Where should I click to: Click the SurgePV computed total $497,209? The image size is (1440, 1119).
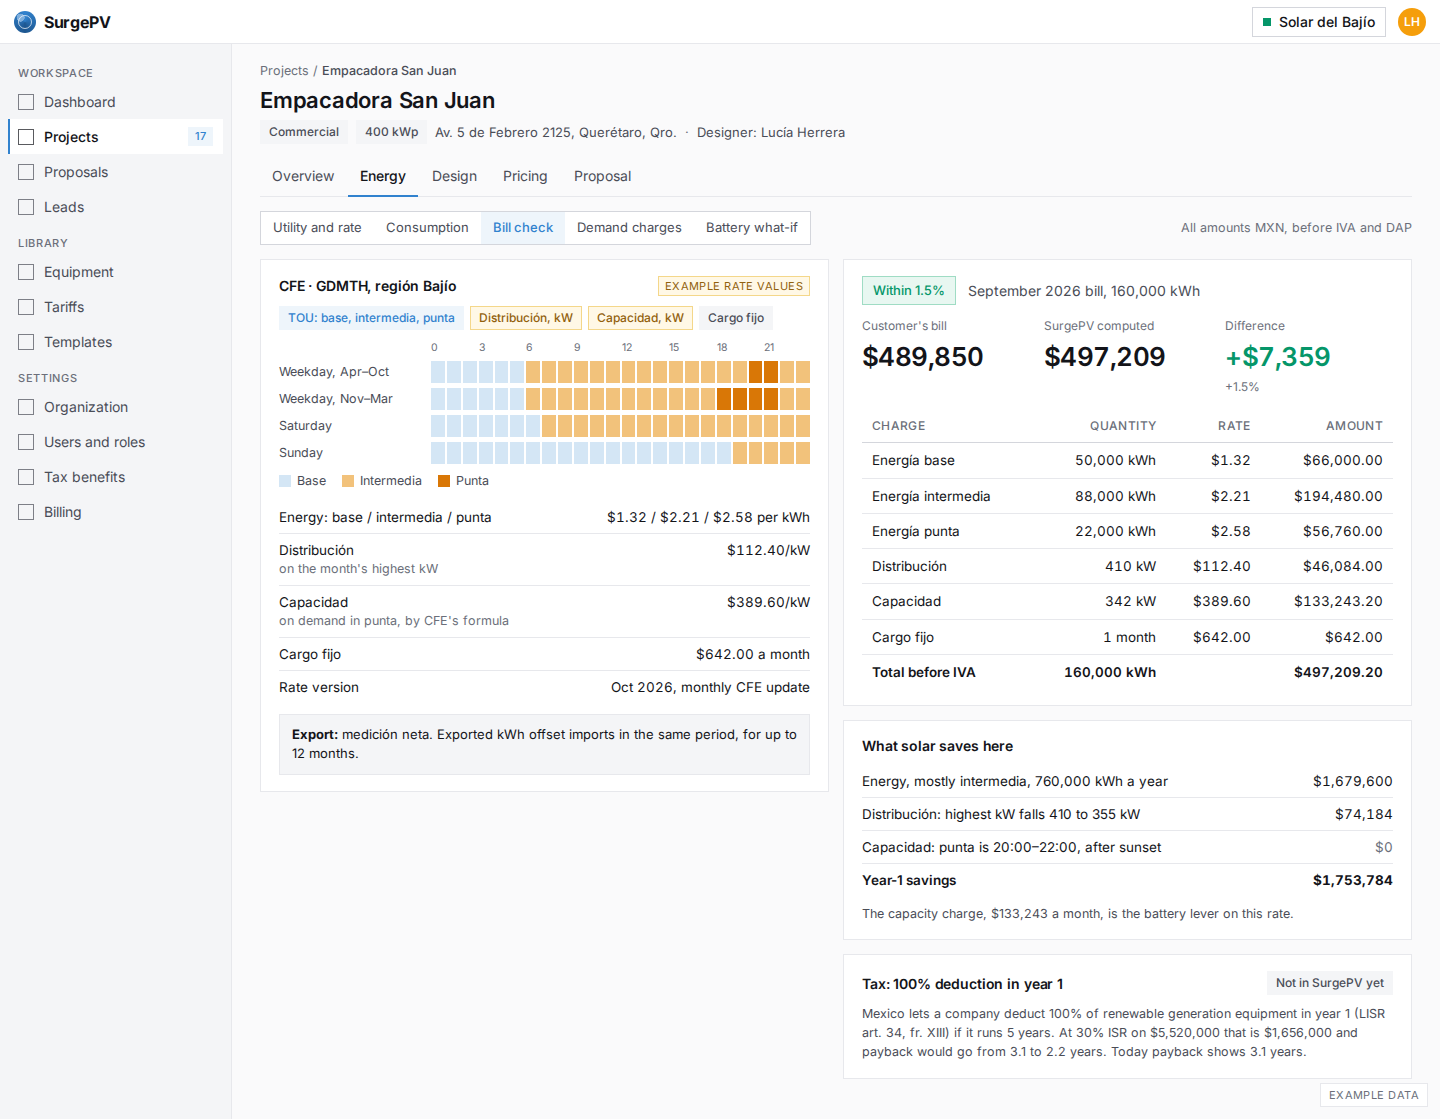coord(1104,357)
